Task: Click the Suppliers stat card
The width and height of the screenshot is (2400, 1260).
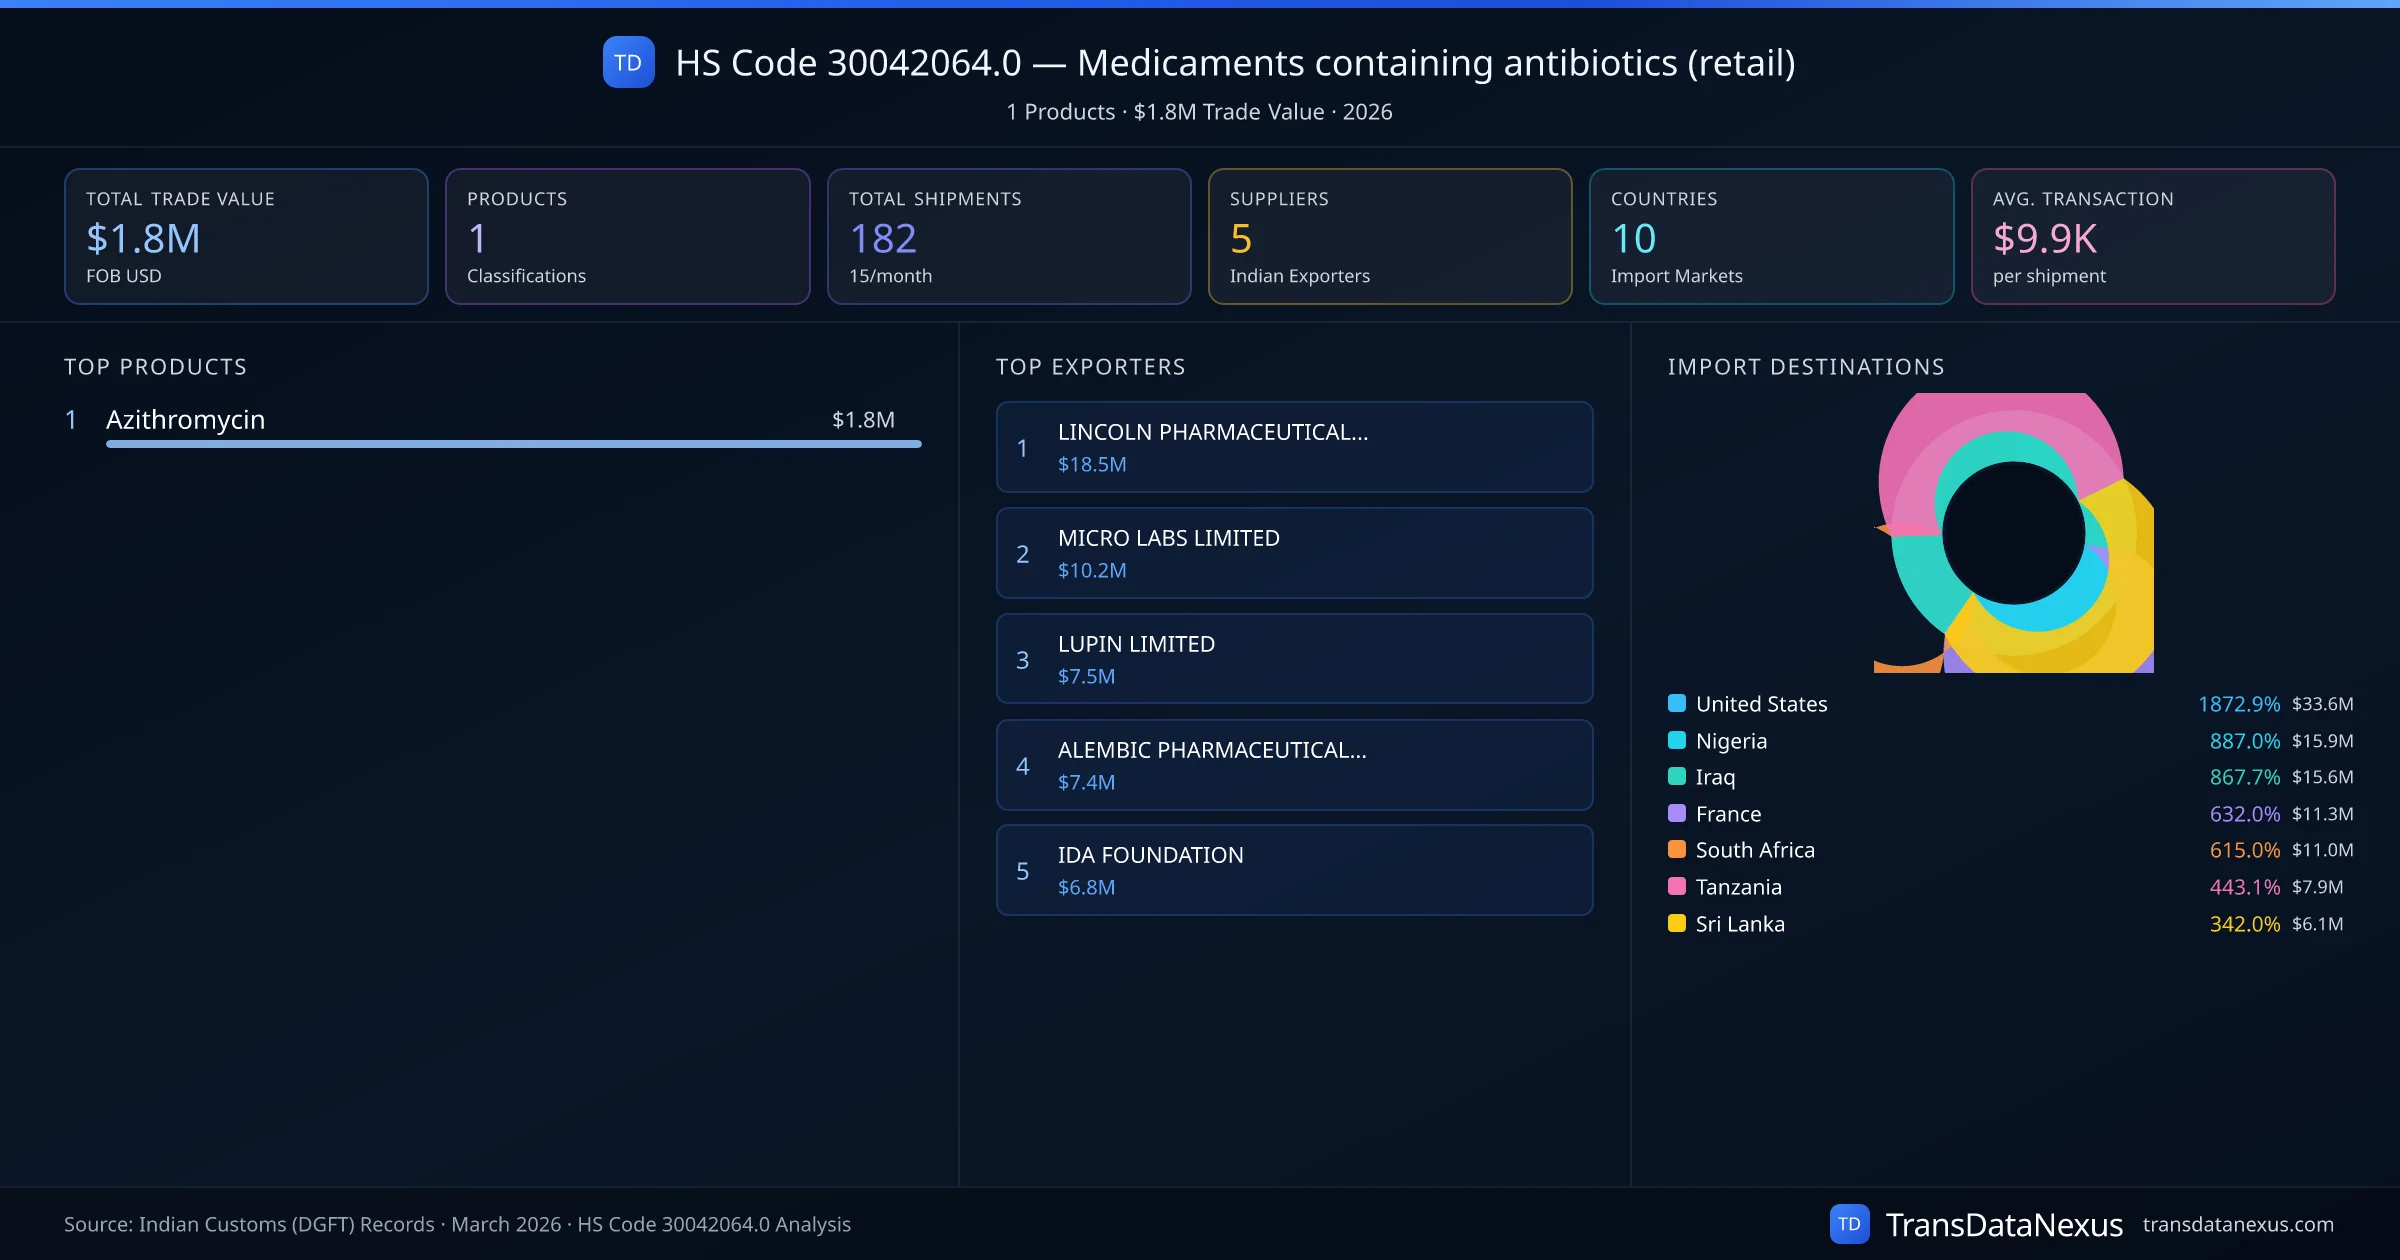Action: point(1390,236)
